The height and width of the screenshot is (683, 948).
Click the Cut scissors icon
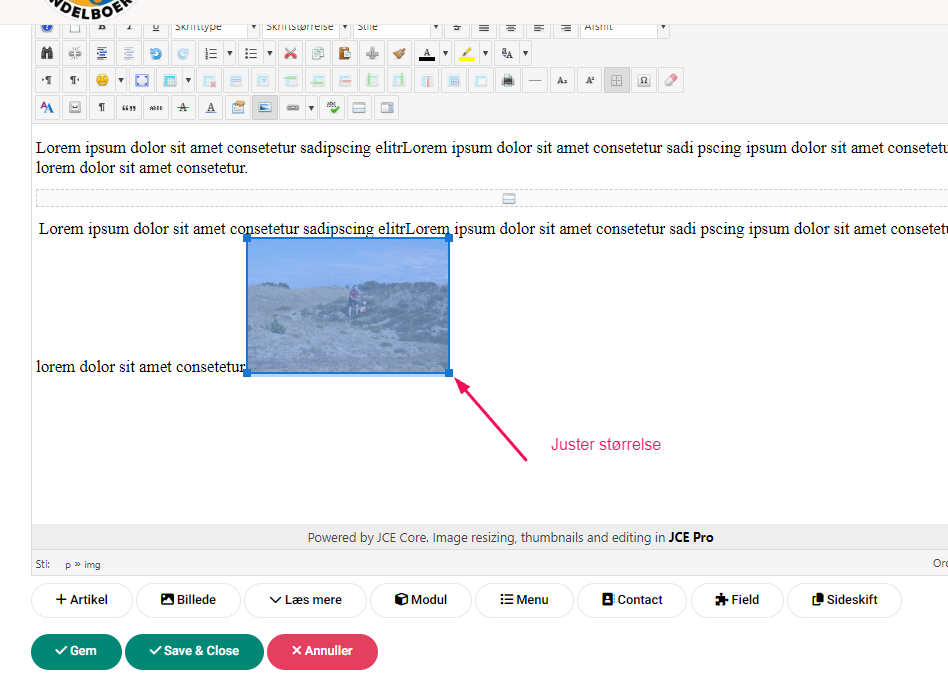click(290, 53)
